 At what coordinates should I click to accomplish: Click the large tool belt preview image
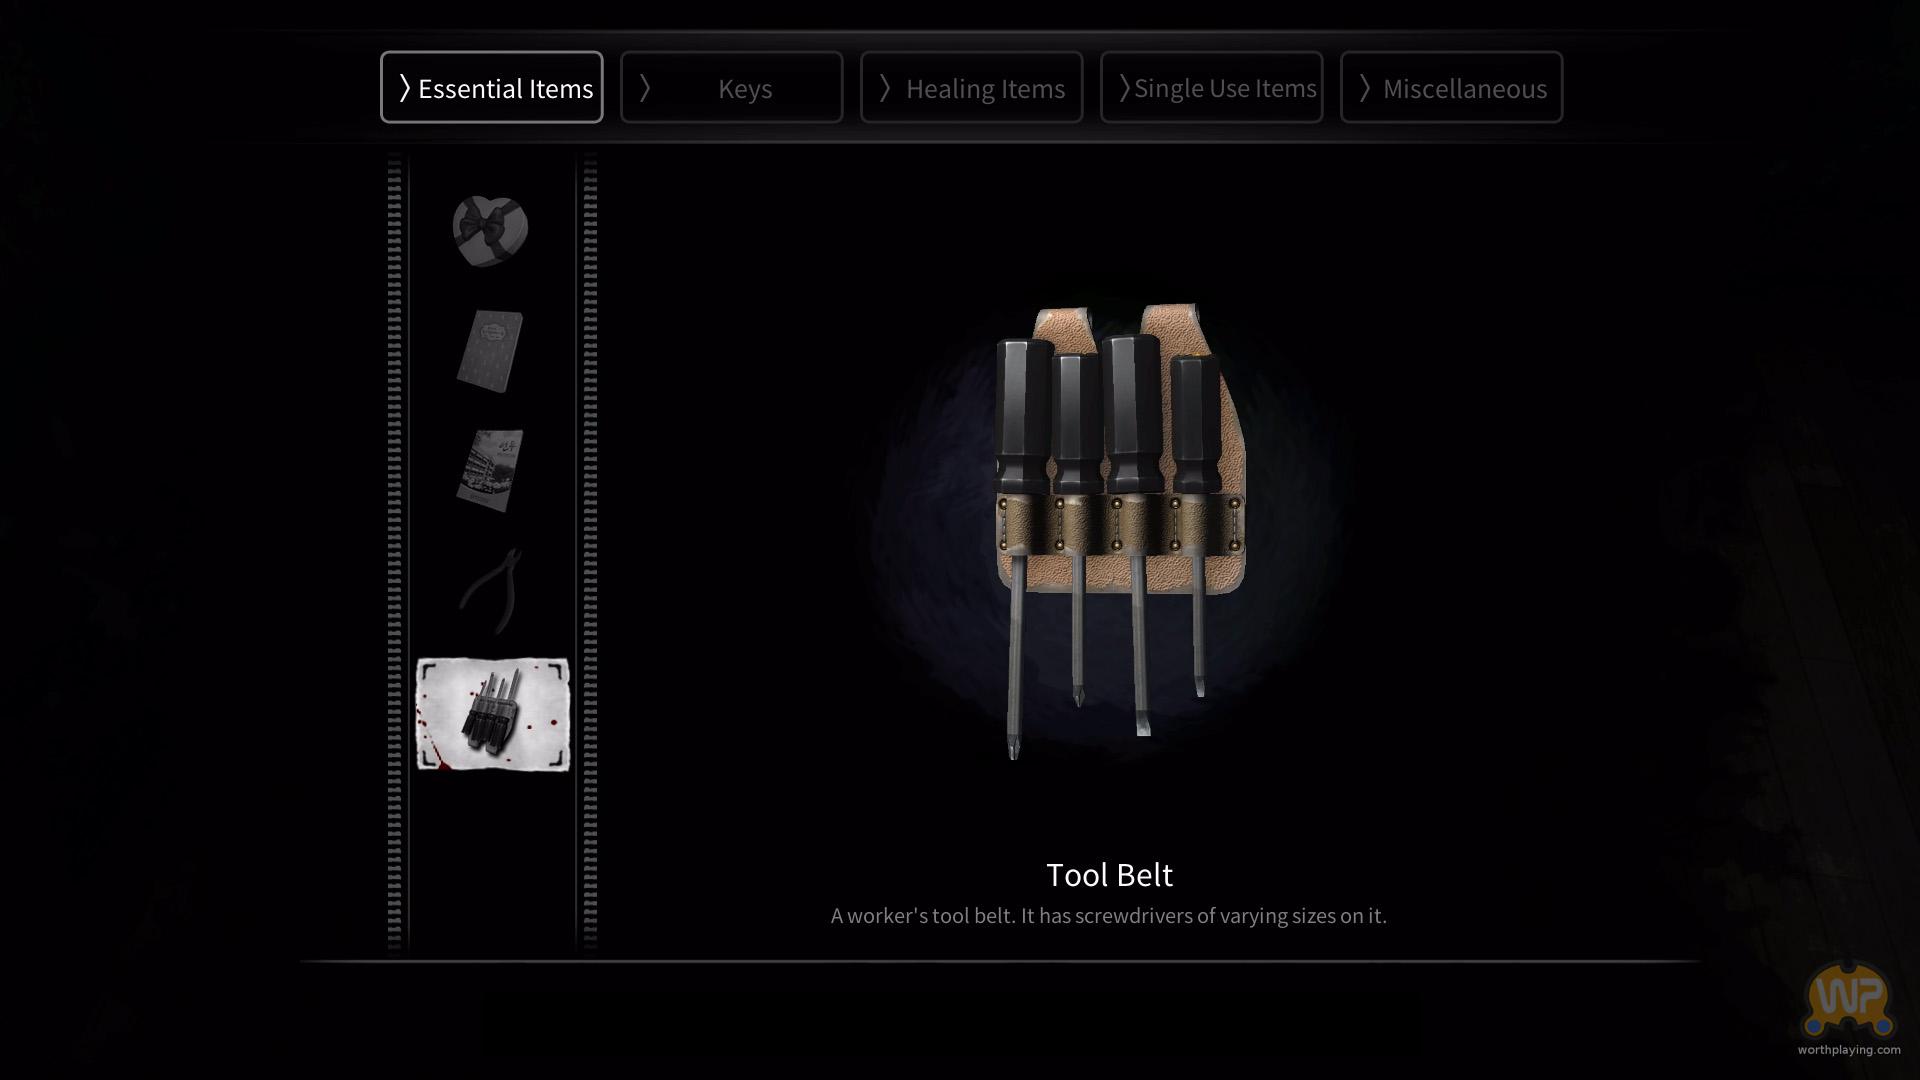1119,532
